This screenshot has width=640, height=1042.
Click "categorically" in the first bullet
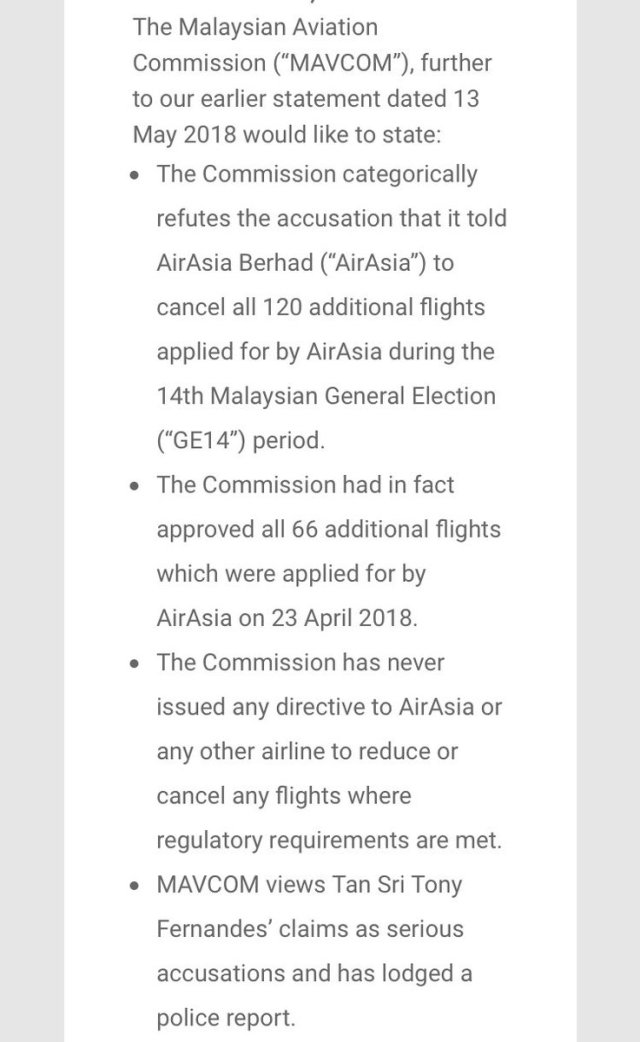click(x=410, y=174)
